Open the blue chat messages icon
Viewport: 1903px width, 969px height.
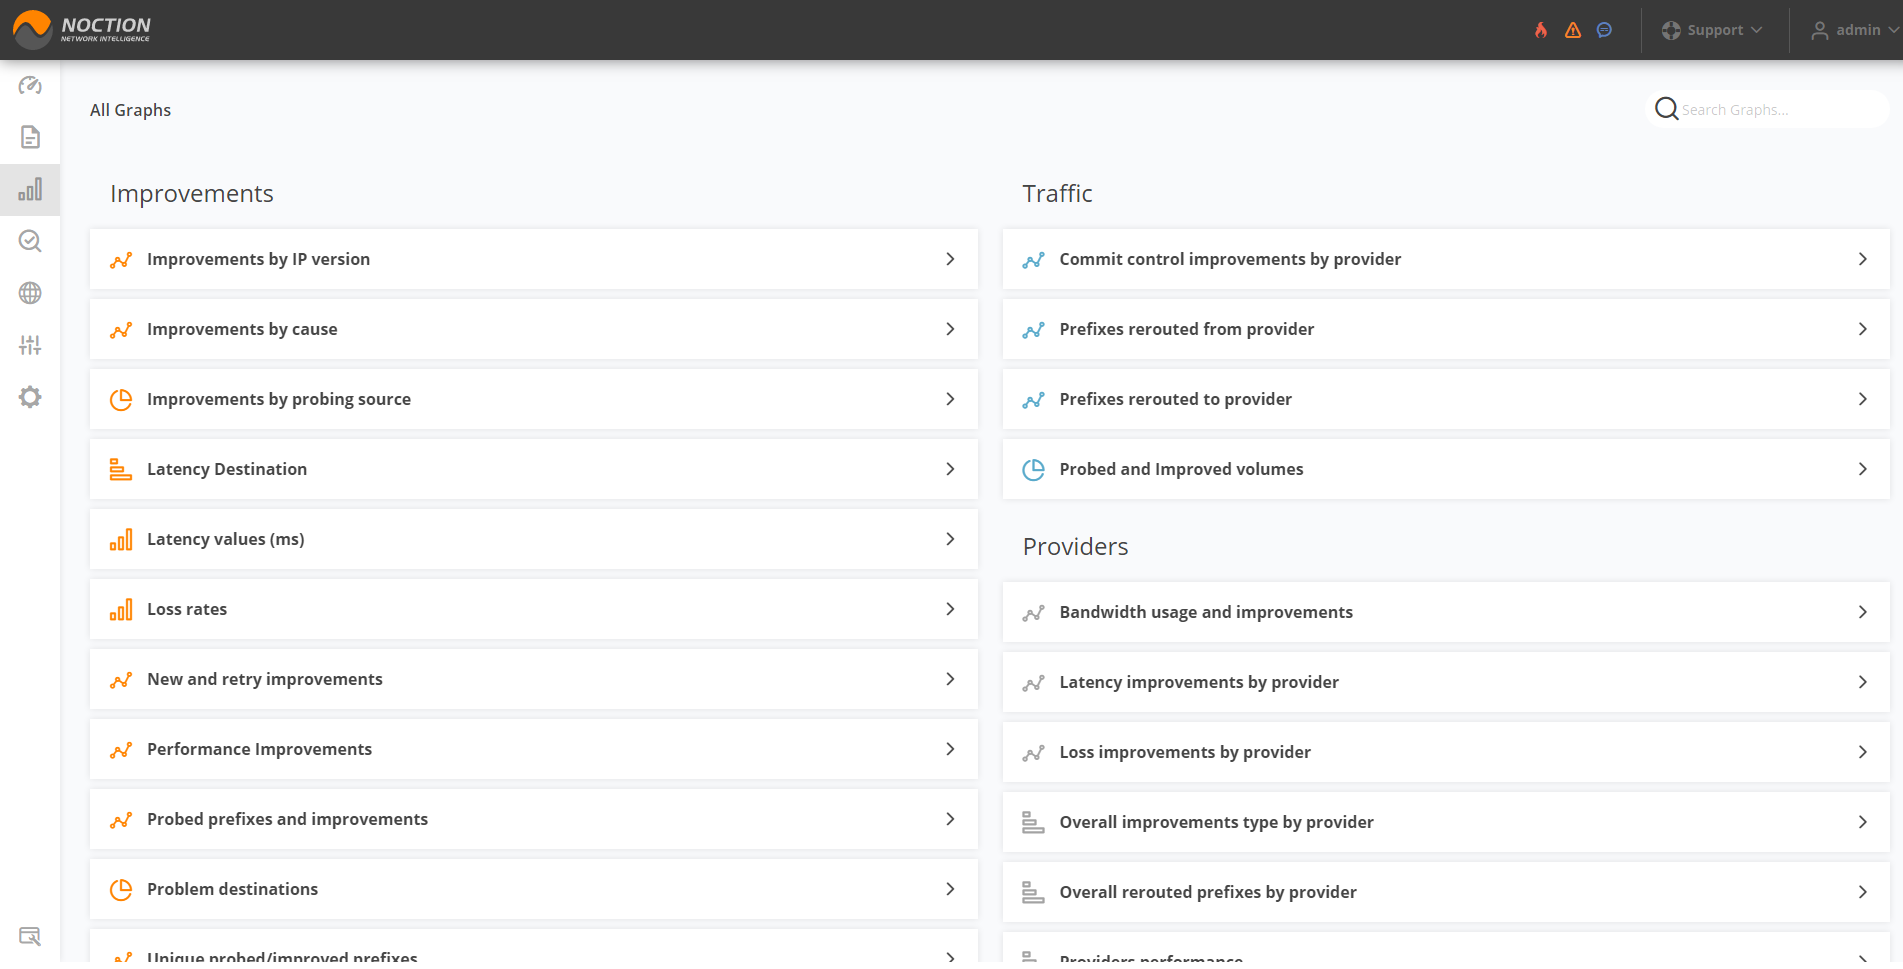(1604, 30)
